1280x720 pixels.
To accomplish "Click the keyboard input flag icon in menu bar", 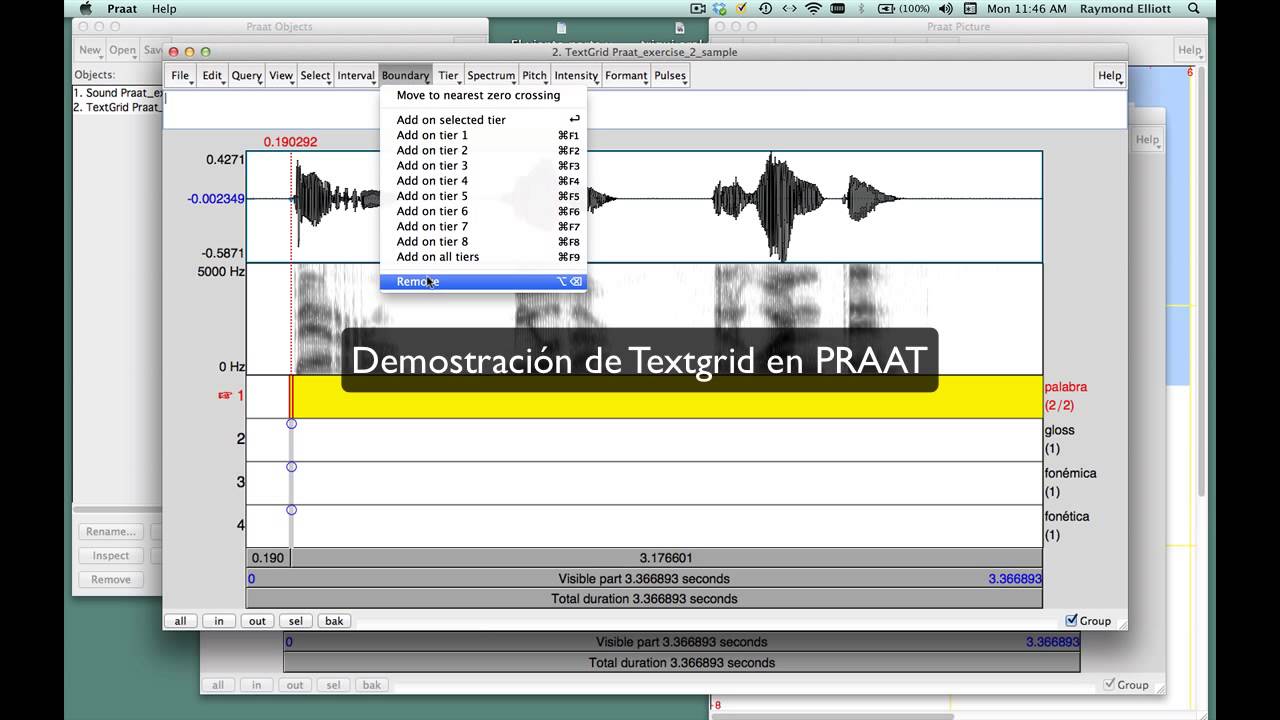I will pos(969,8).
